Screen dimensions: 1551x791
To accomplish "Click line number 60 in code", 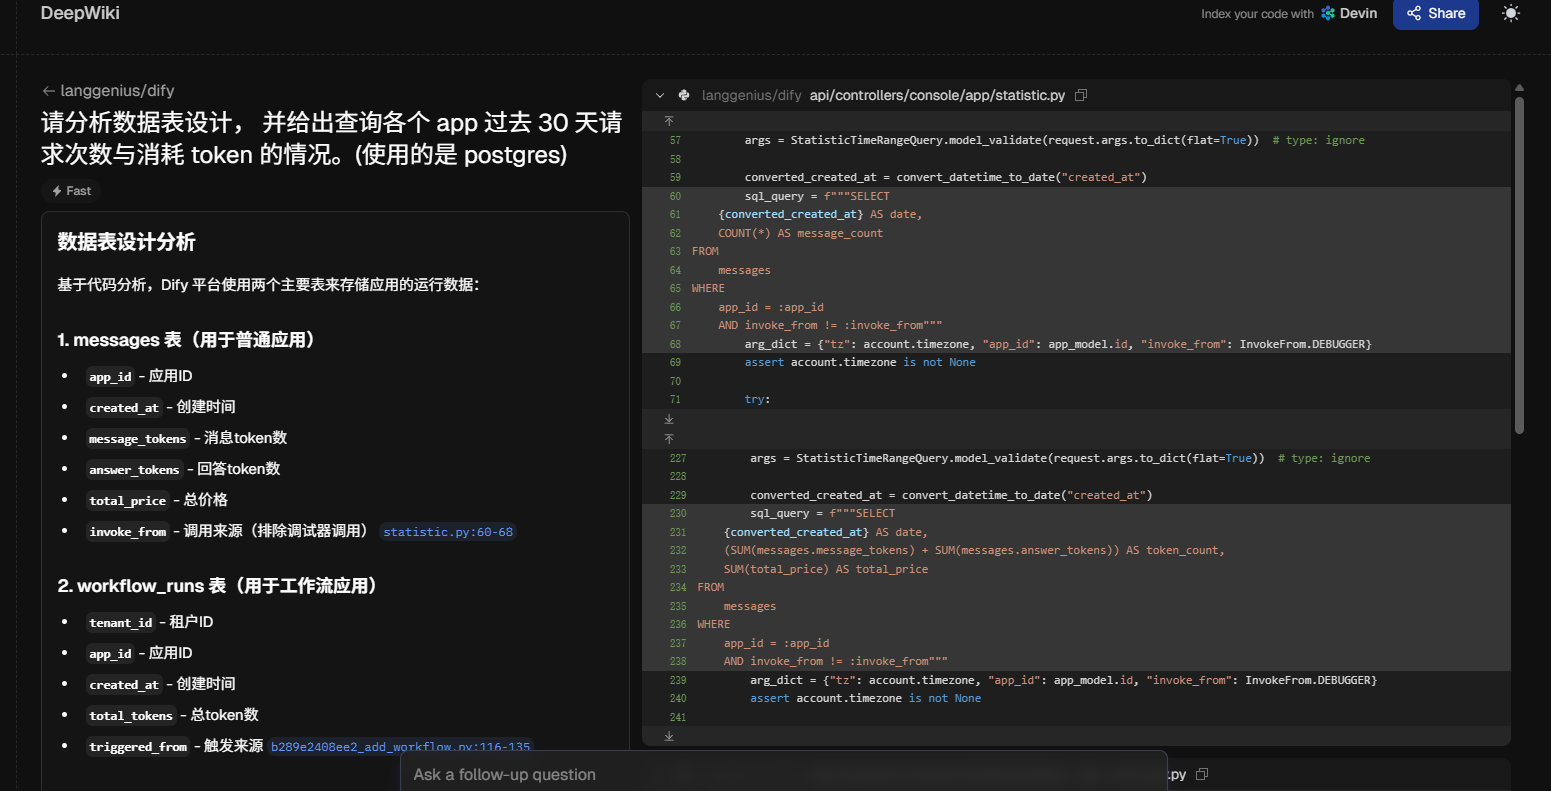I will coord(675,196).
